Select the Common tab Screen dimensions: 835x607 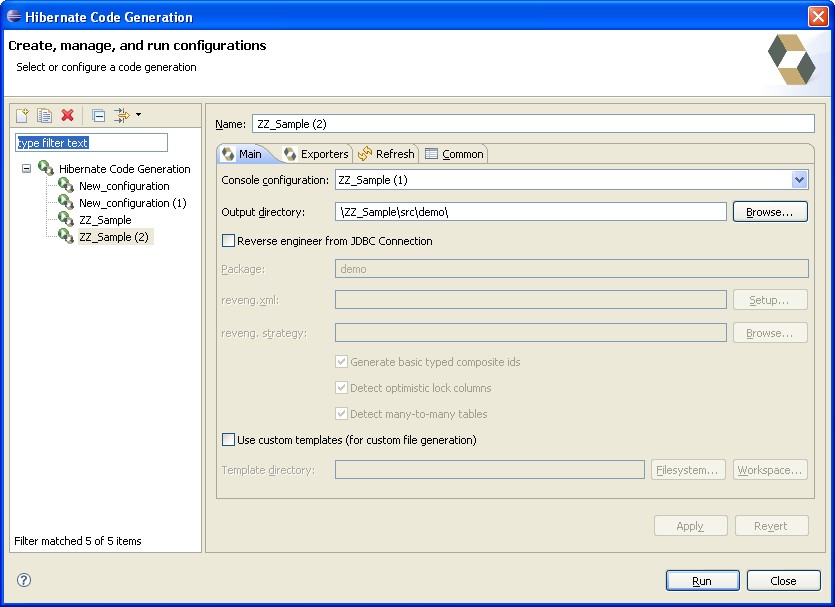pos(454,154)
